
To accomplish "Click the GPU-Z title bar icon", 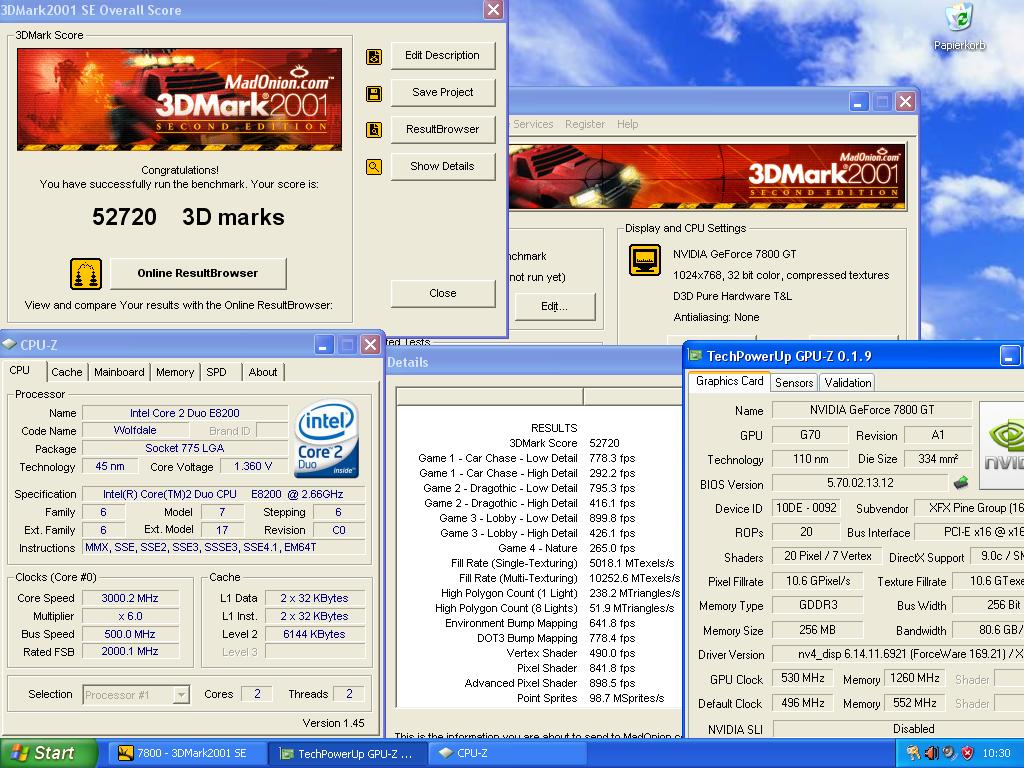I will 695,355.
